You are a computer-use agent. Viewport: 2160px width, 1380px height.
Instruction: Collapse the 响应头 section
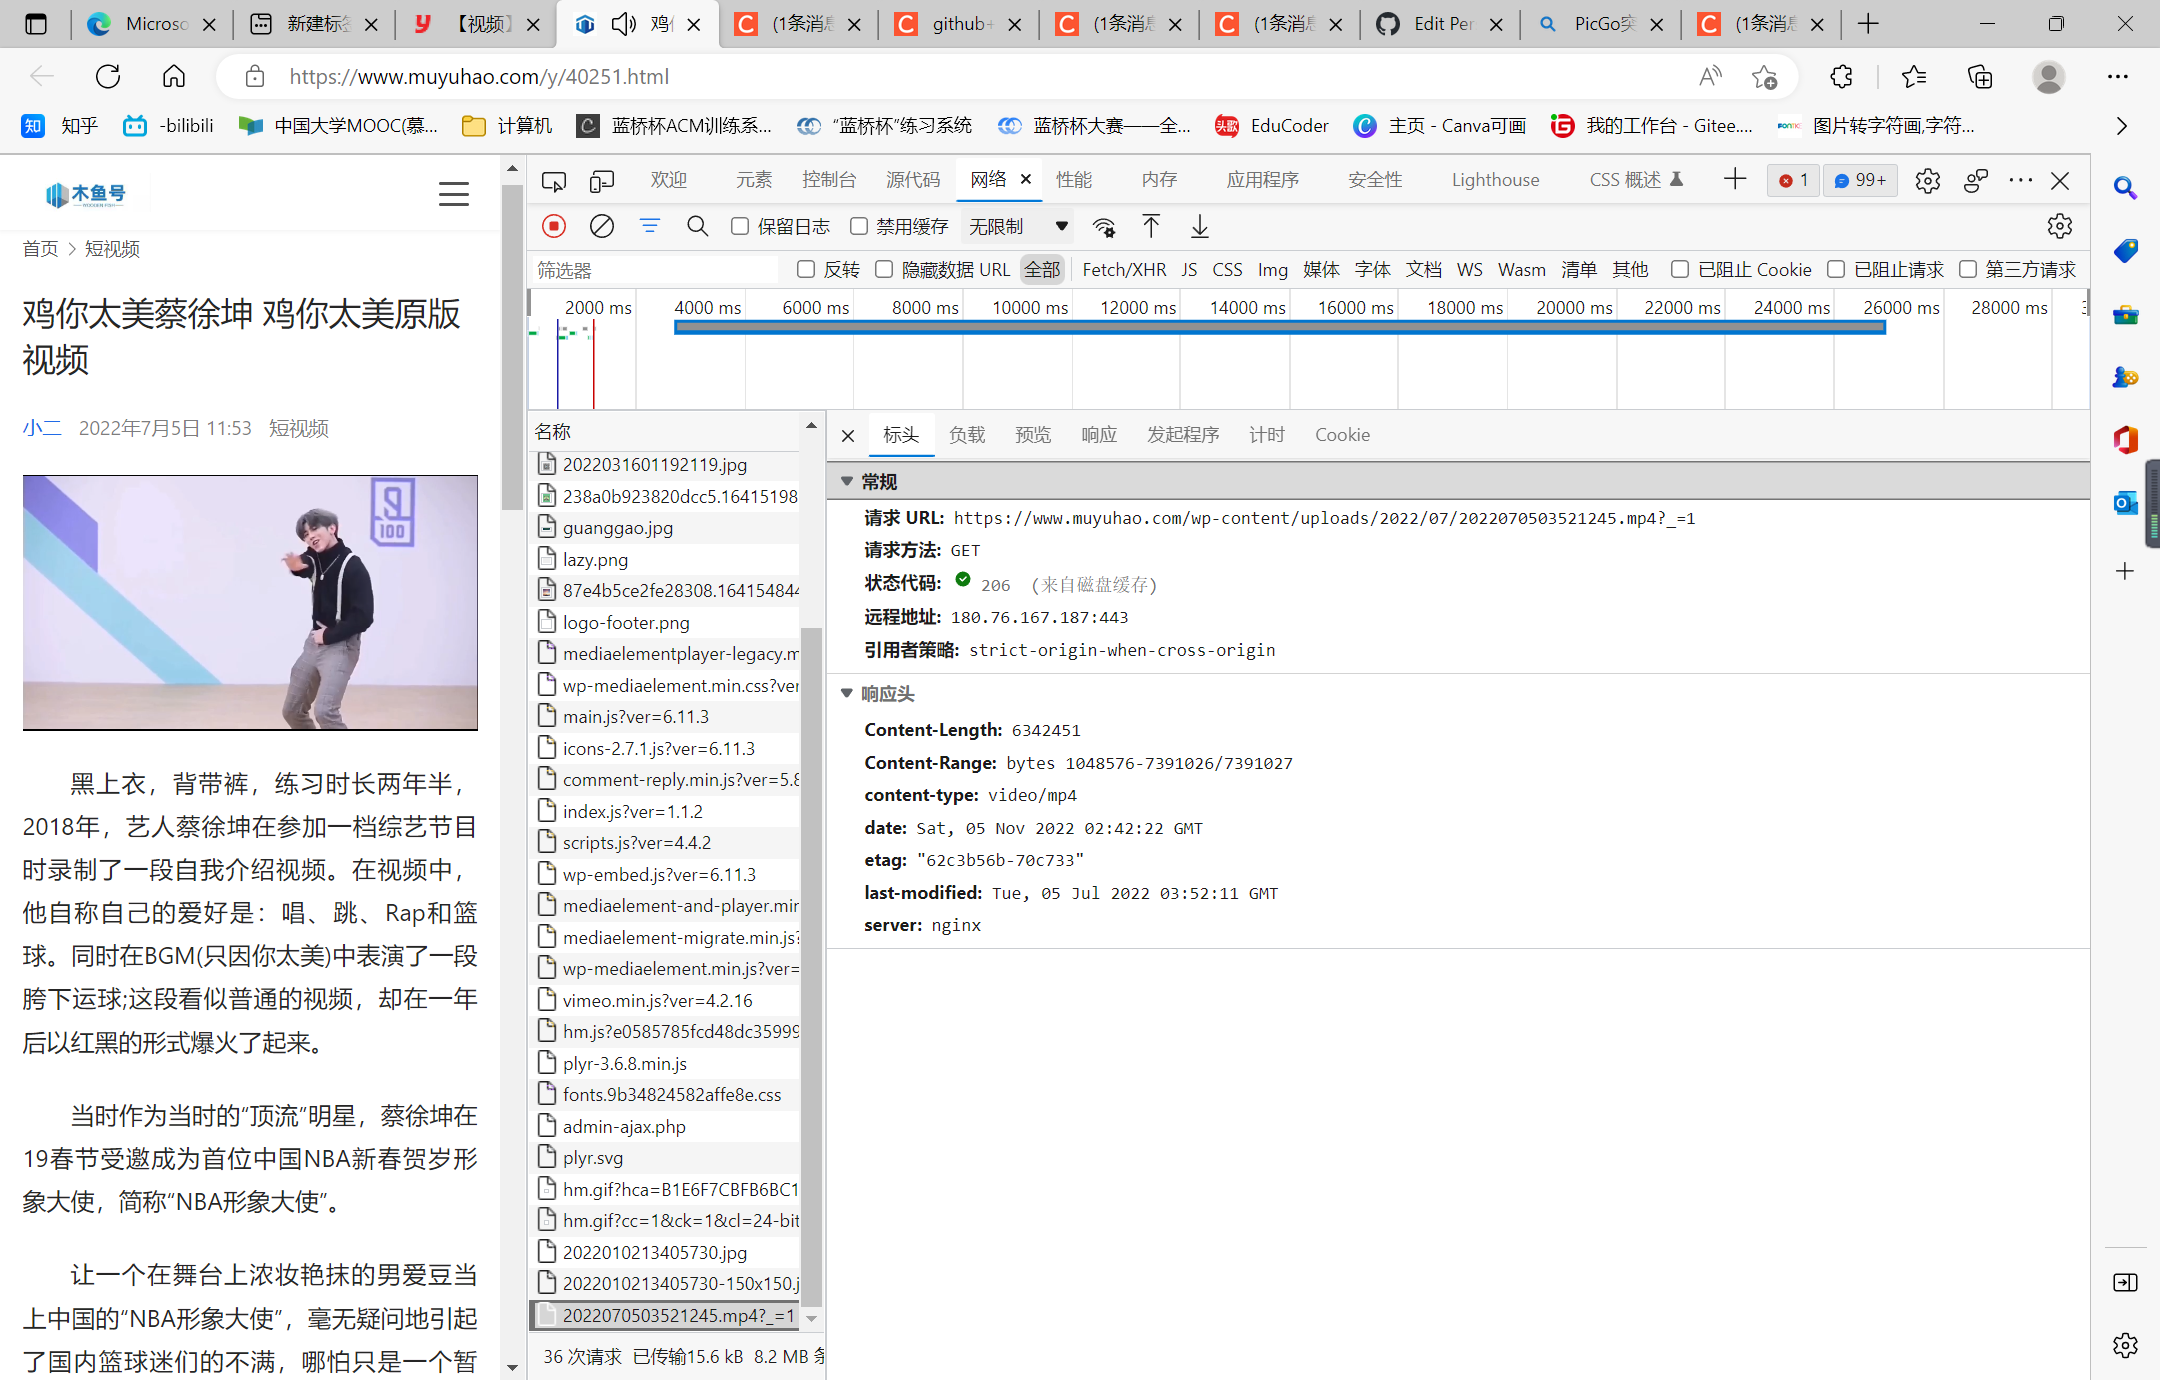pos(847,693)
